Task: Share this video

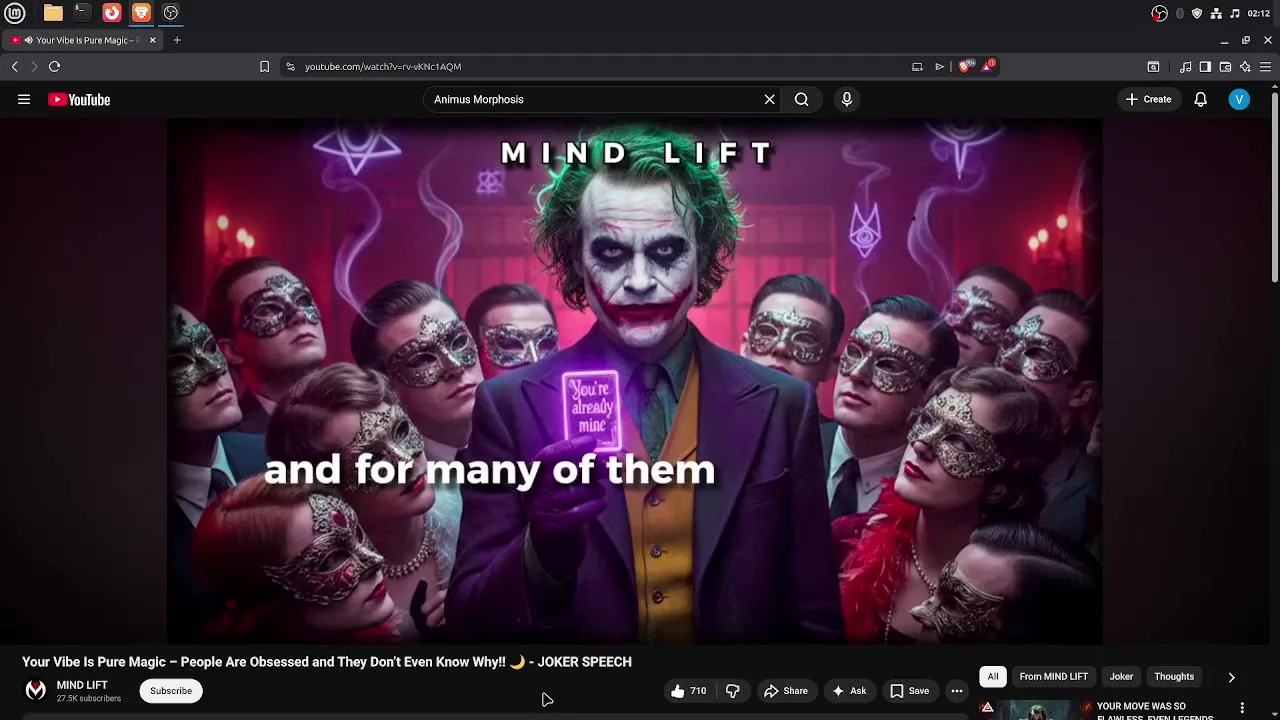Action: click(785, 691)
